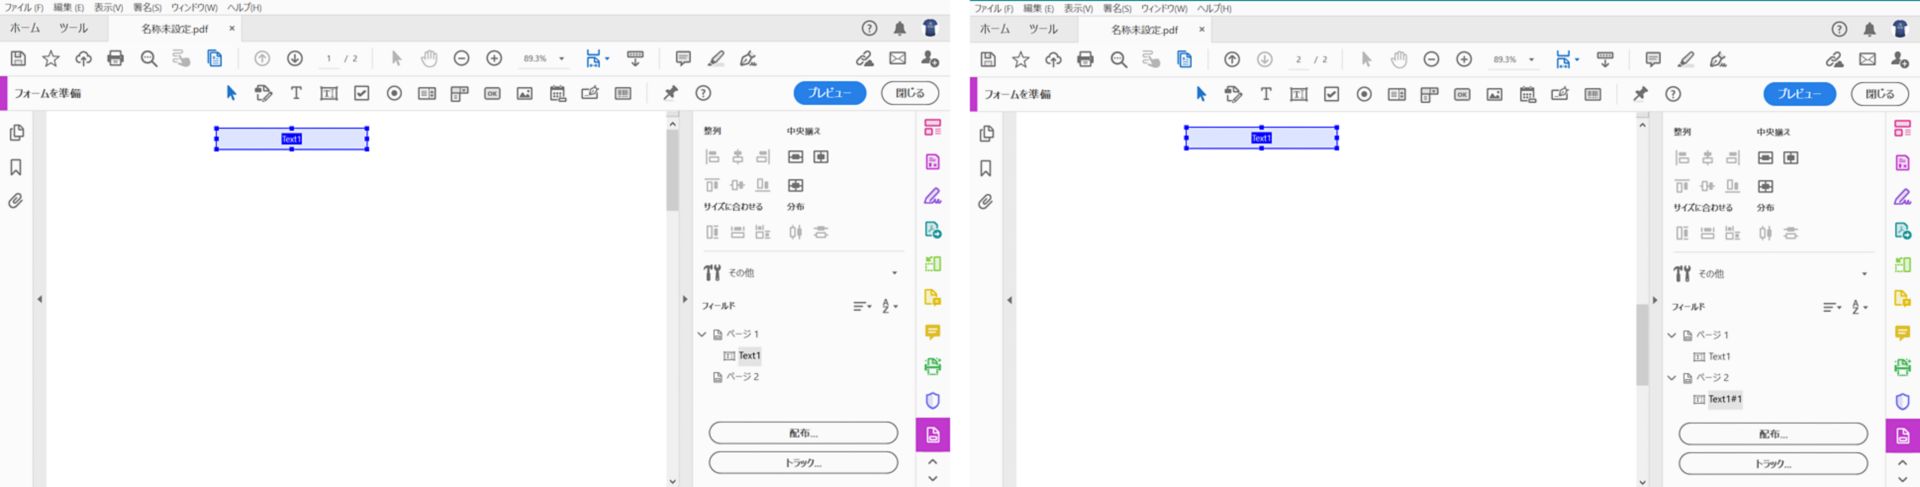Click 配布... button in left window
This screenshot has width=1920, height=487.
[803, 433]
